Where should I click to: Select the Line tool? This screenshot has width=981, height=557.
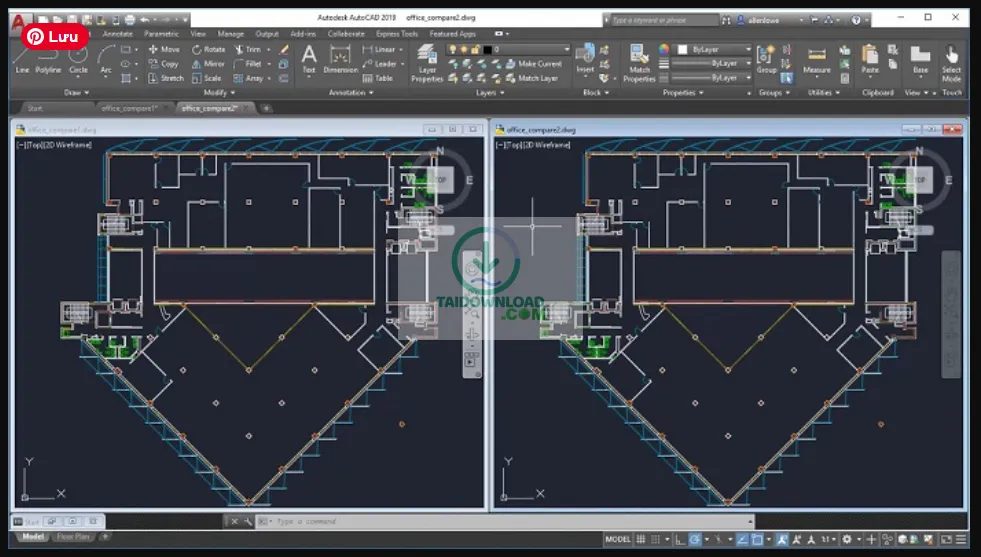pyautogui.click(x=22, y=63)
